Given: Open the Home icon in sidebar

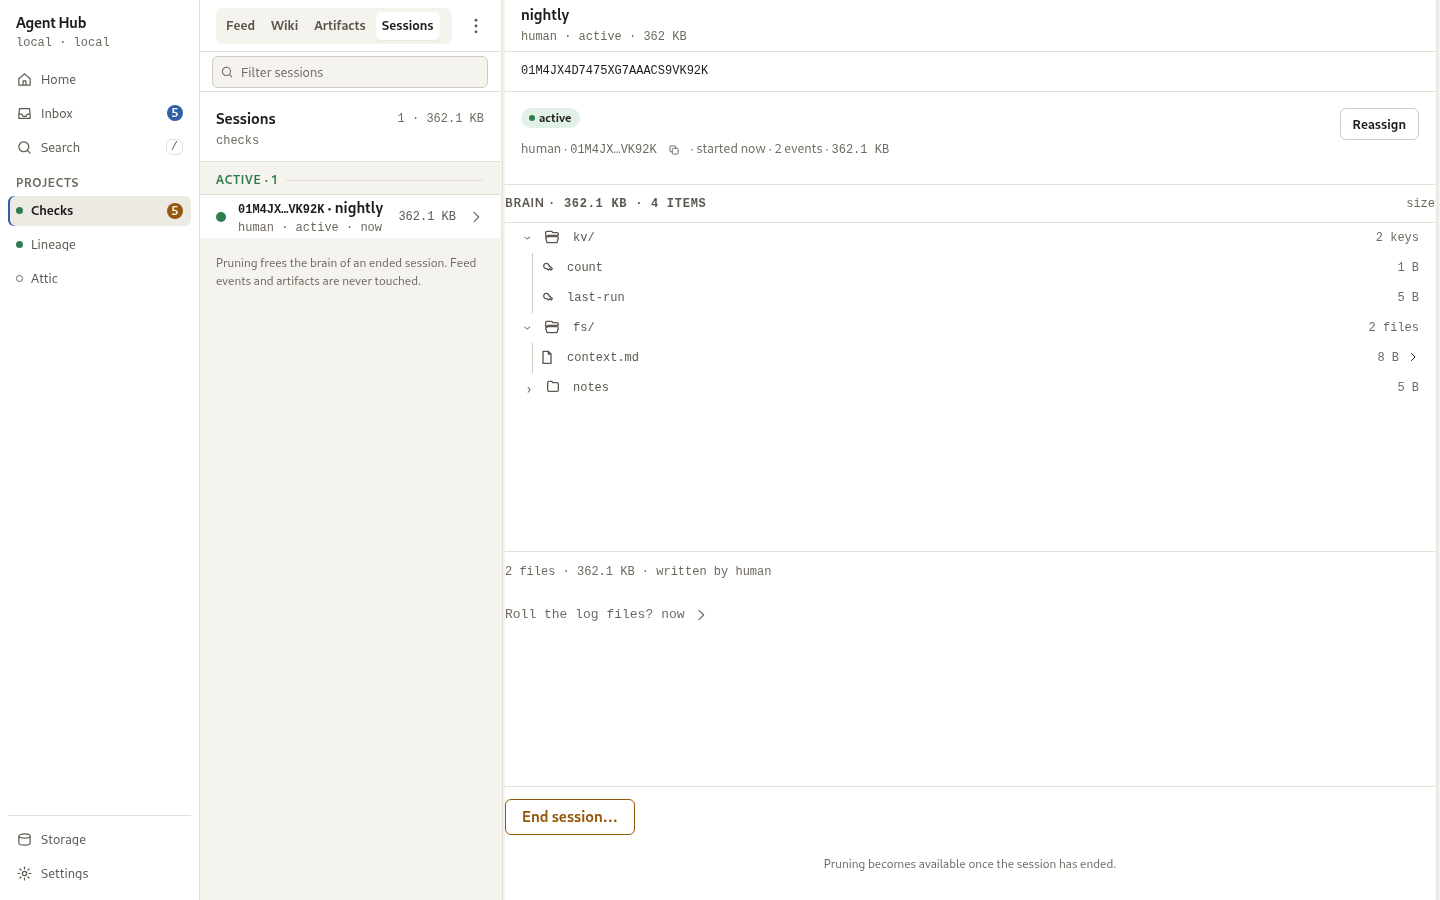Looking at the screenshot, I should pyautogui.click(x=25, y=80).
